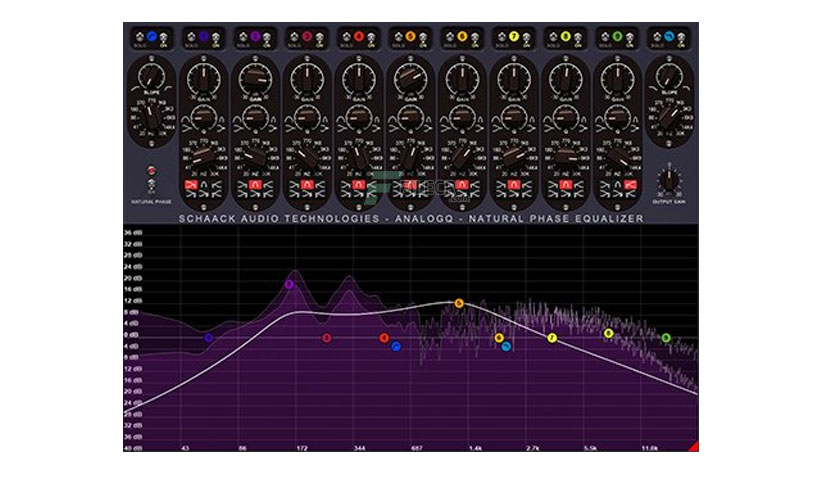The width and height of the screenshot is (836, 484).
Task: Select dark blue node 1 on the graph
Action: point(209,337)
